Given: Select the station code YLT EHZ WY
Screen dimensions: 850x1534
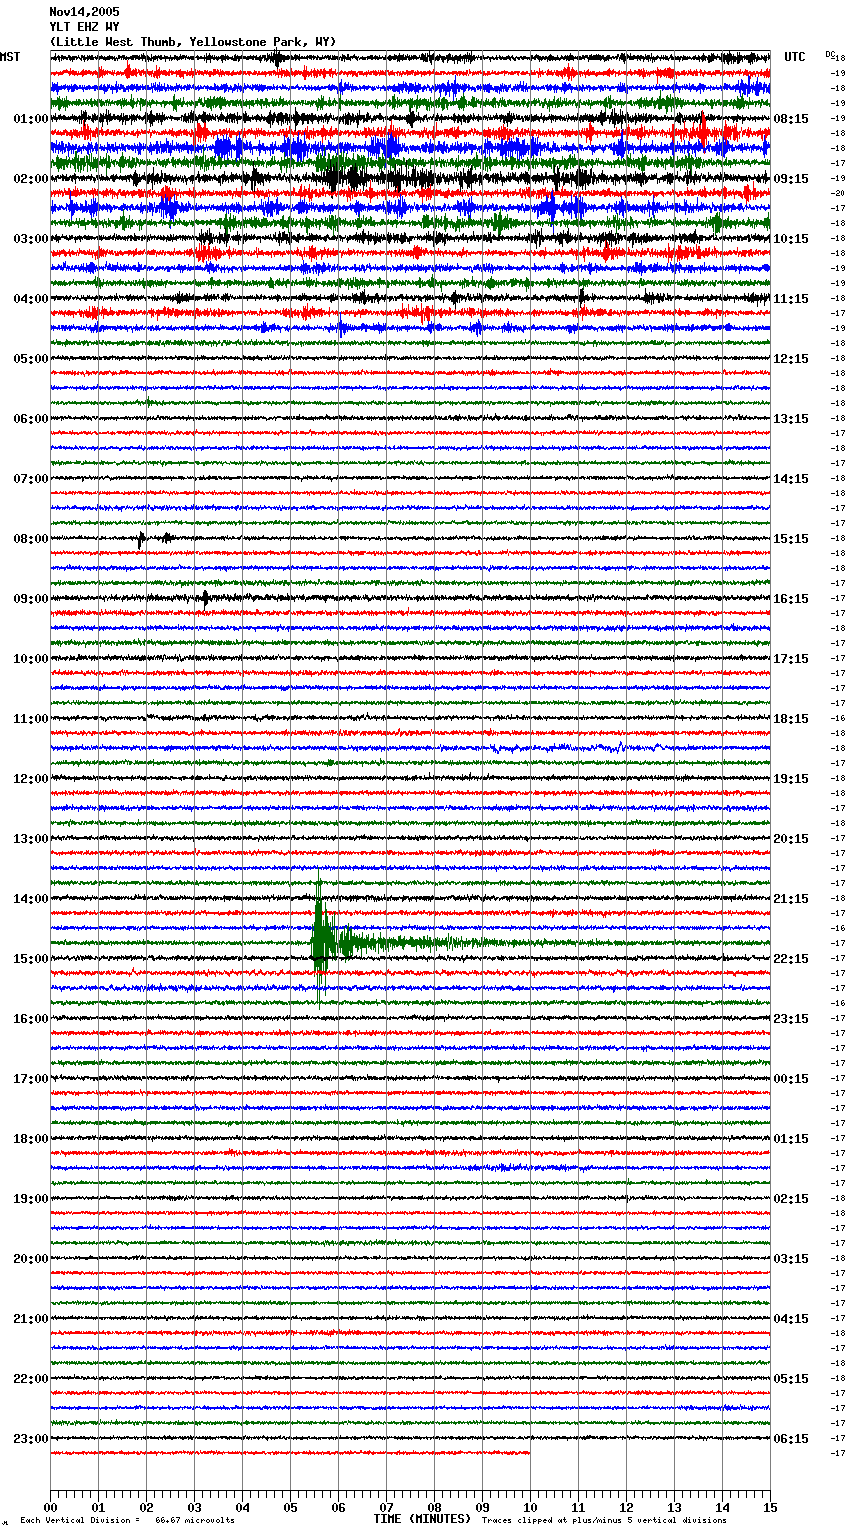Looking at the screenshot, I should pyautogui.click(x=84, y=27).
